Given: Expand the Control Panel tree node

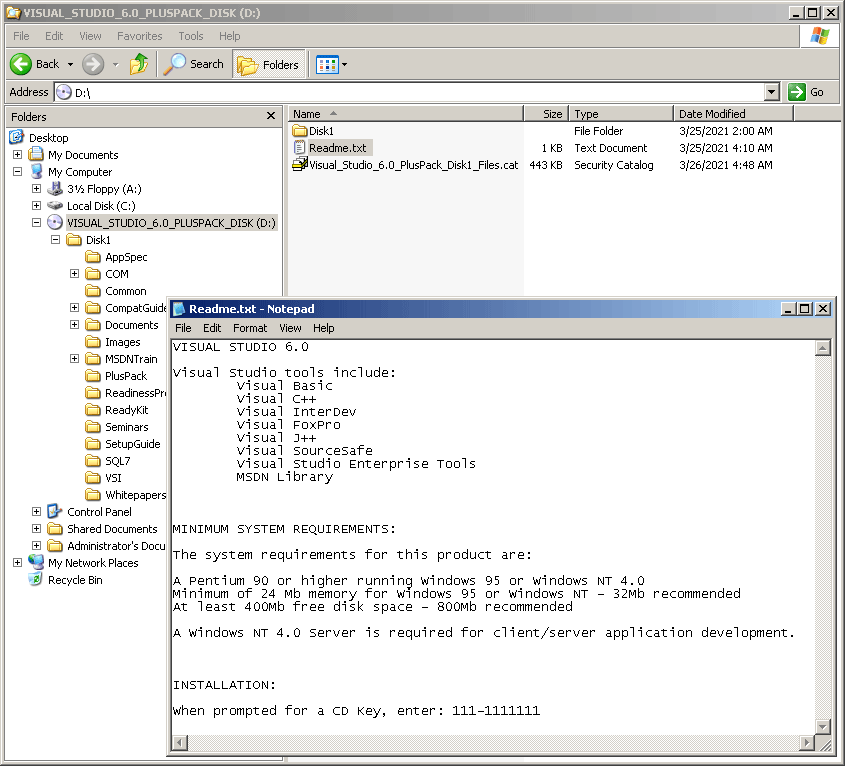Looking at the screenshot, I should (x=36, y=512).
